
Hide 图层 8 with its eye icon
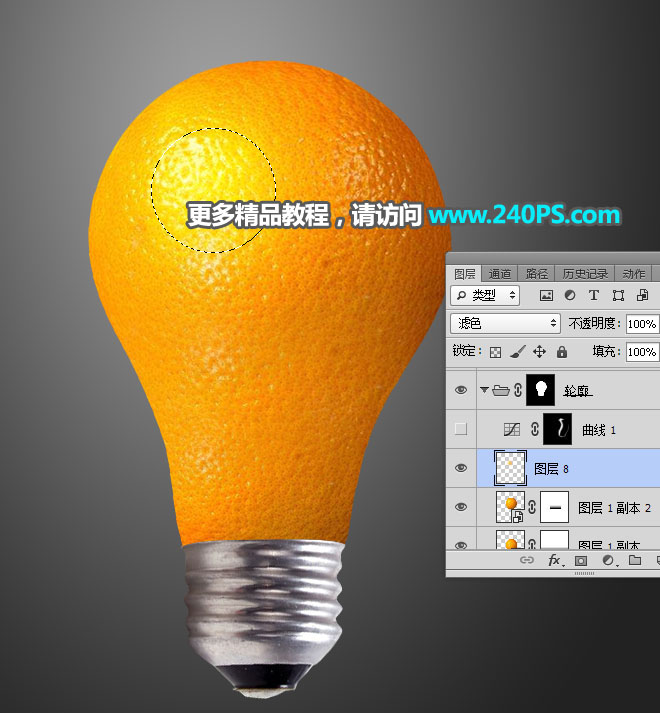pos(461,468)
